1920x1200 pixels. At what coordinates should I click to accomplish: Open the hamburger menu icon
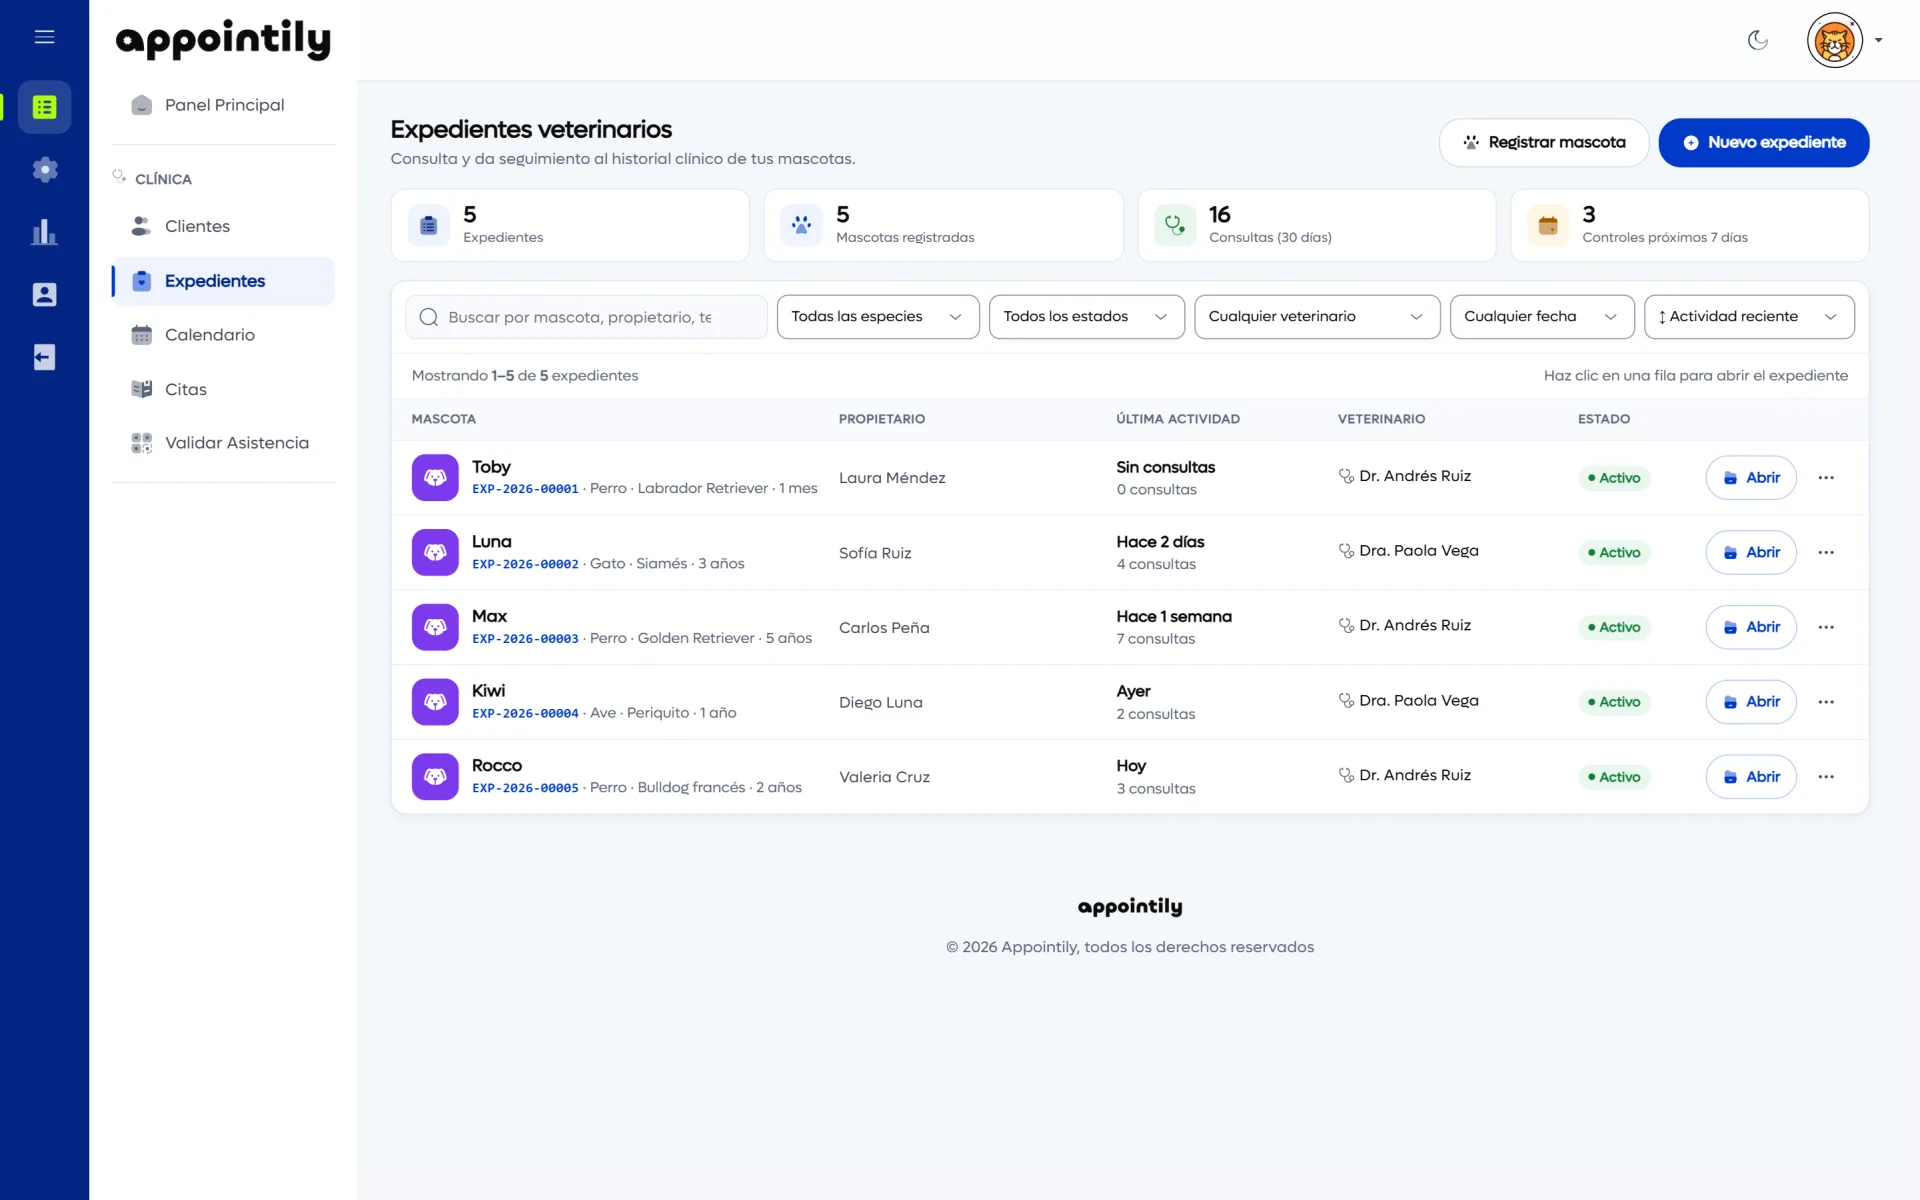tap(44, 37)
